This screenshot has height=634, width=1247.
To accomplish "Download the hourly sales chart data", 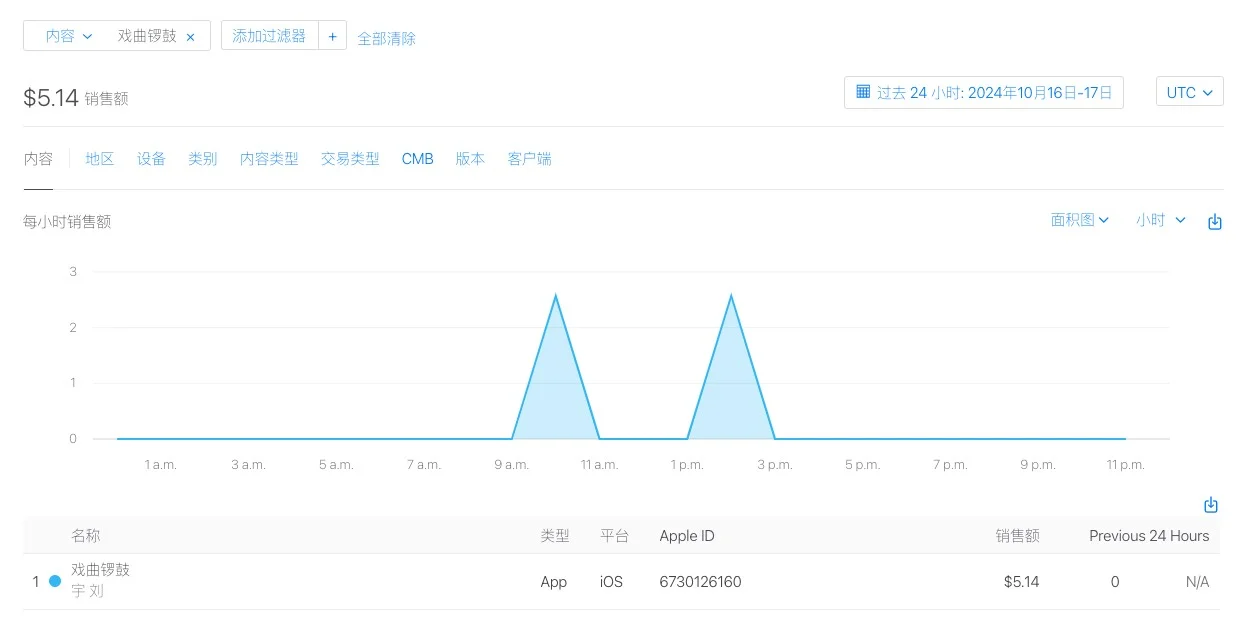I will point(1215,222).
